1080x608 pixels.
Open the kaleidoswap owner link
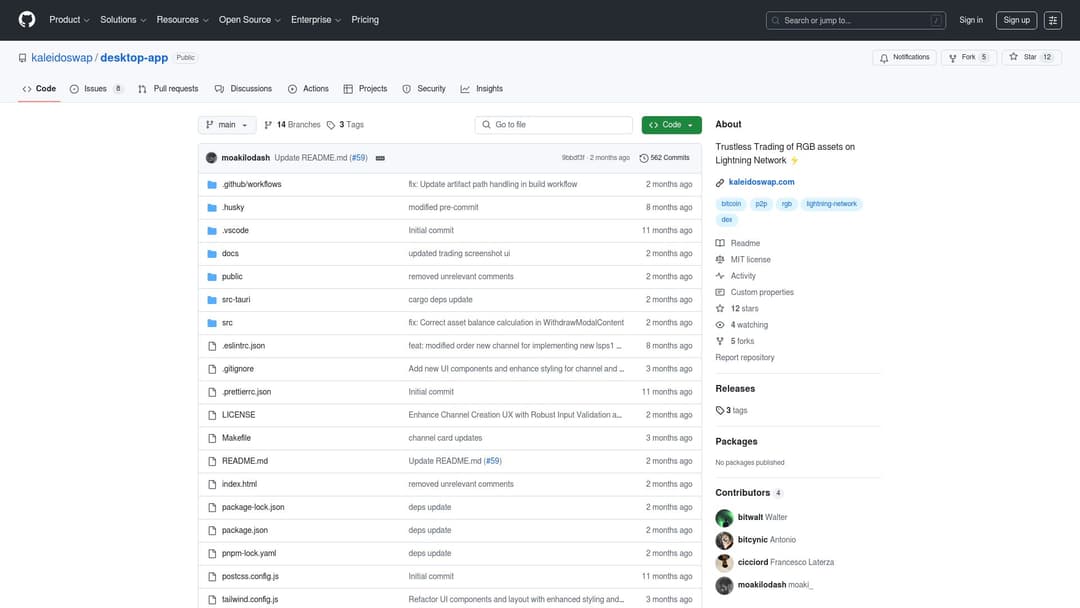click(61, 58)
